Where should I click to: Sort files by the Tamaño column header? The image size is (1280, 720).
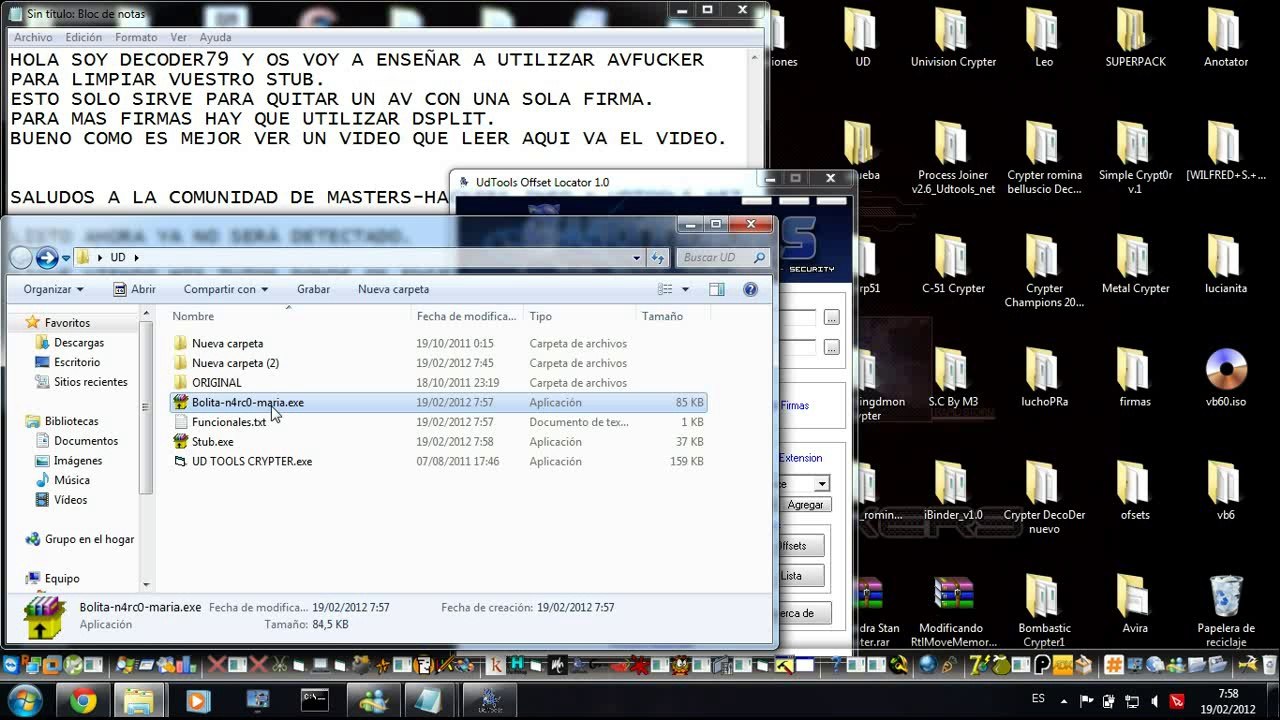click(x=672, y=316)
